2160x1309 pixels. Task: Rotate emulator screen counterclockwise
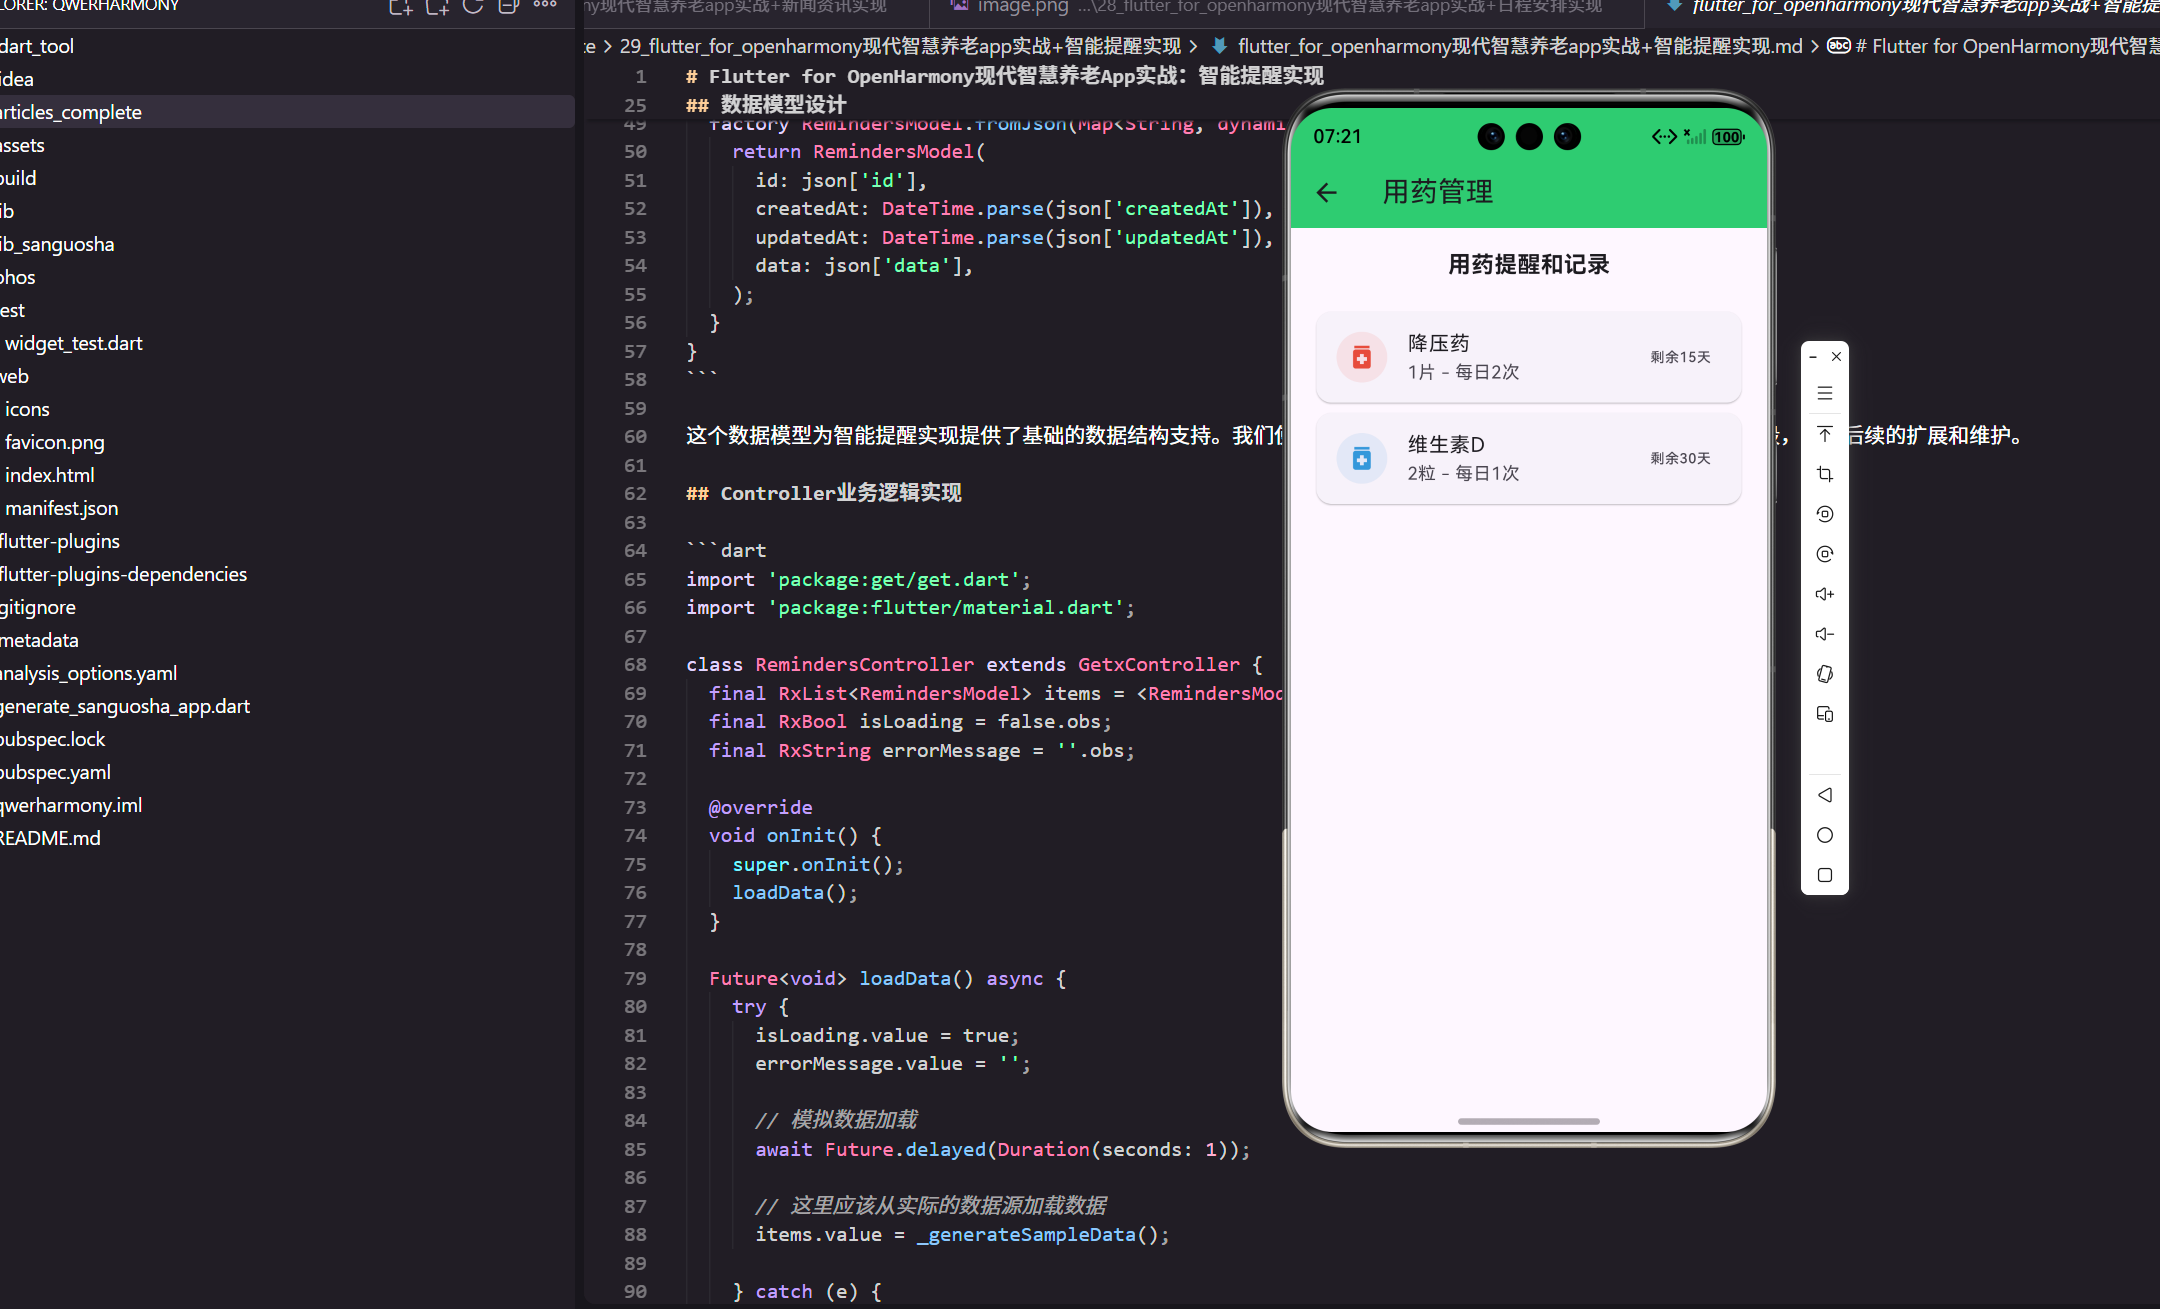(1824, 514)
